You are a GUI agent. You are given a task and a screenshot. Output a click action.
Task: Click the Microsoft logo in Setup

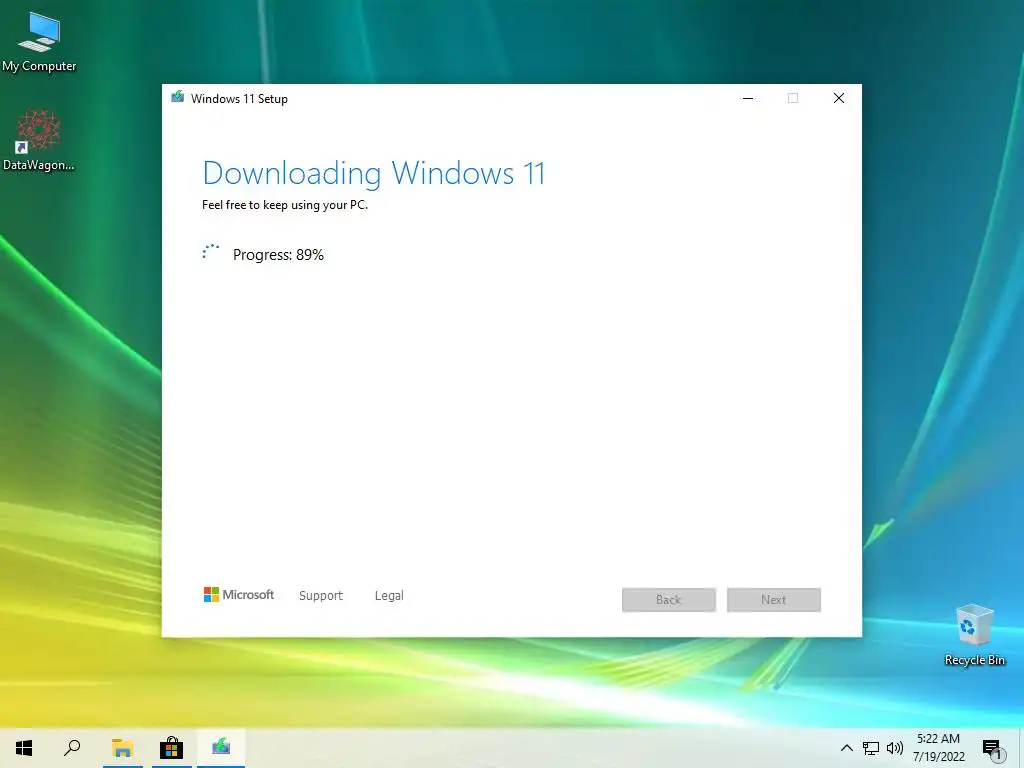pyautogui.click(x=238, y=594)
